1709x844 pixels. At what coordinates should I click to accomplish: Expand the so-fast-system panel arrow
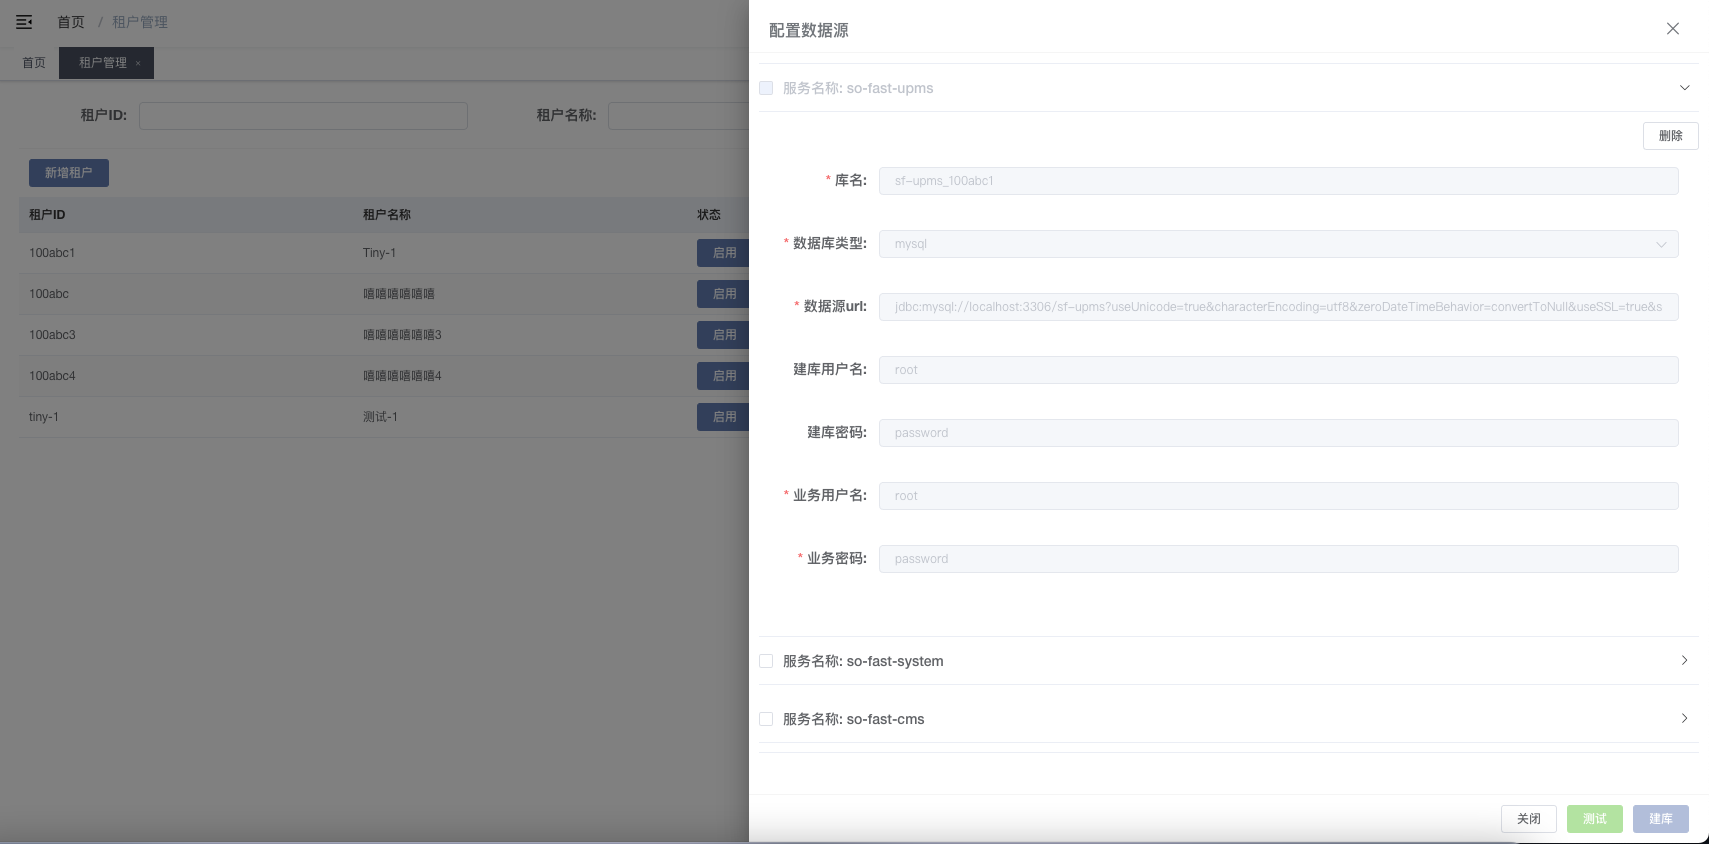1684,661
